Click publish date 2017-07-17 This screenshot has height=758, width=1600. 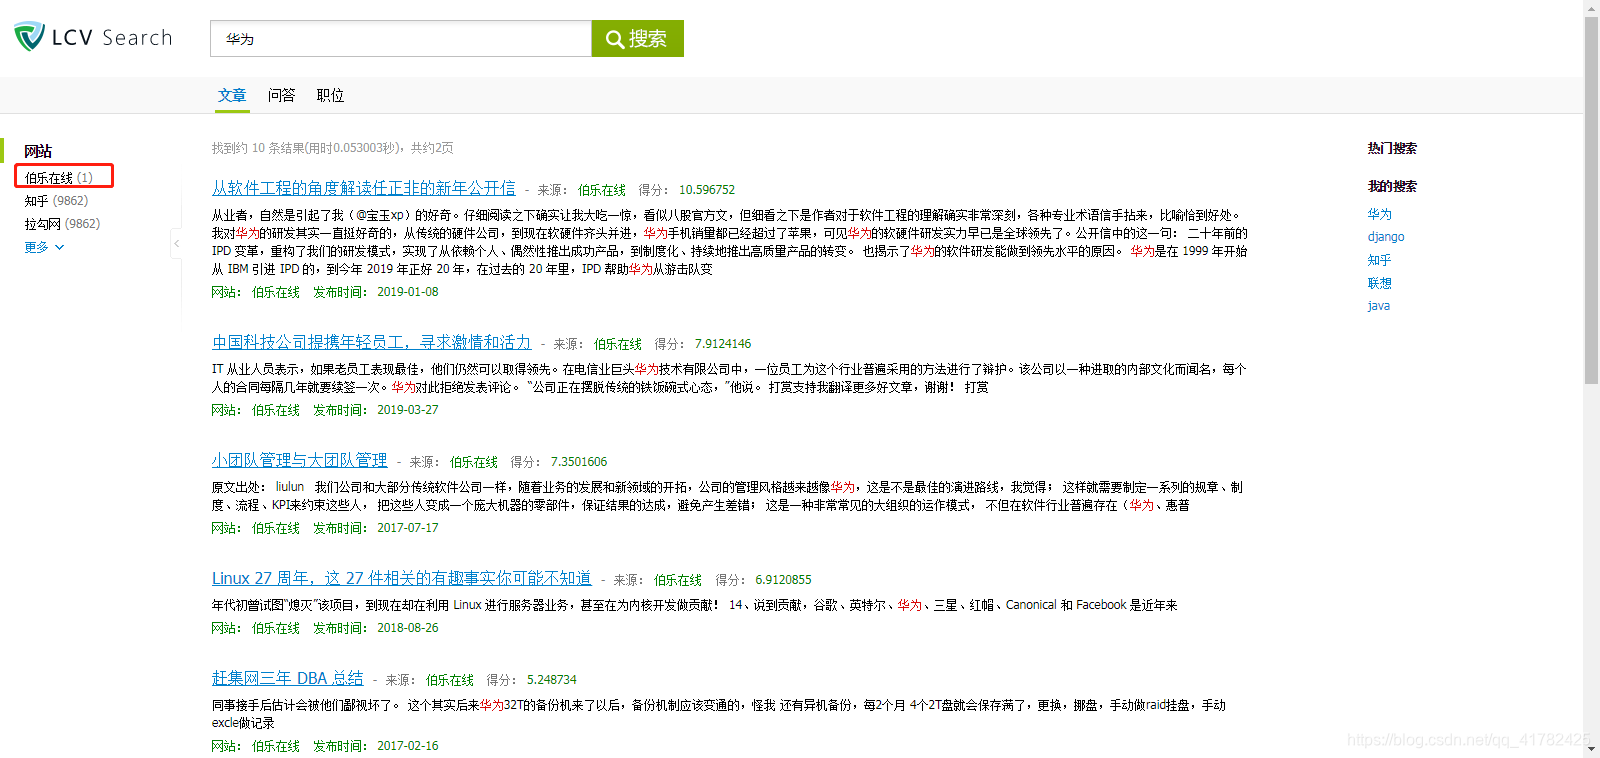pos(407,528)
